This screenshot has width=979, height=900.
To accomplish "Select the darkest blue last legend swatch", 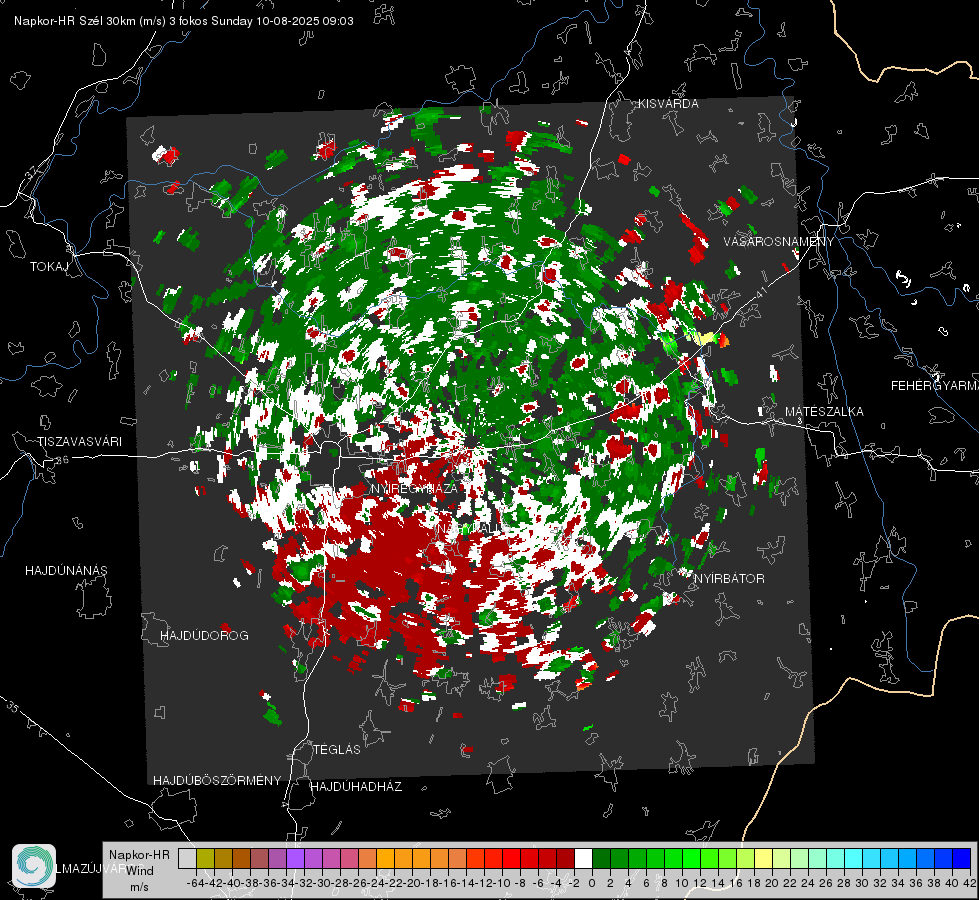I will (x=962, y=858).
